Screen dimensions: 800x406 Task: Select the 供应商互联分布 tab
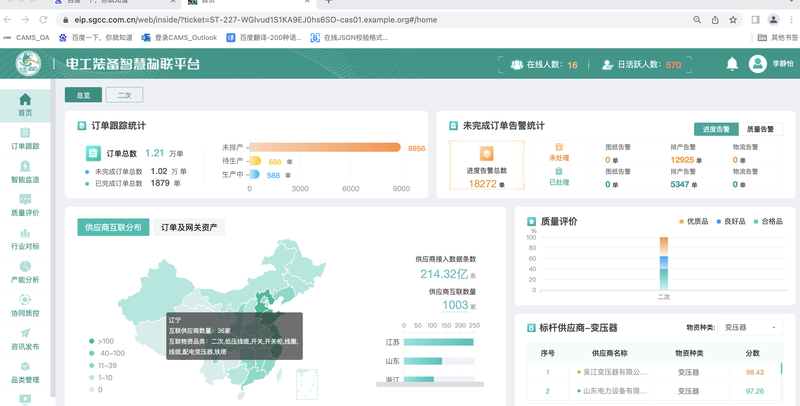pos(113,227)
